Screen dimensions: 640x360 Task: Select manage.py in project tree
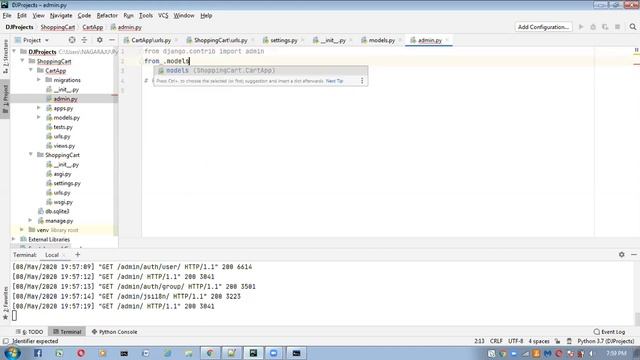click(x=59, y=221)
